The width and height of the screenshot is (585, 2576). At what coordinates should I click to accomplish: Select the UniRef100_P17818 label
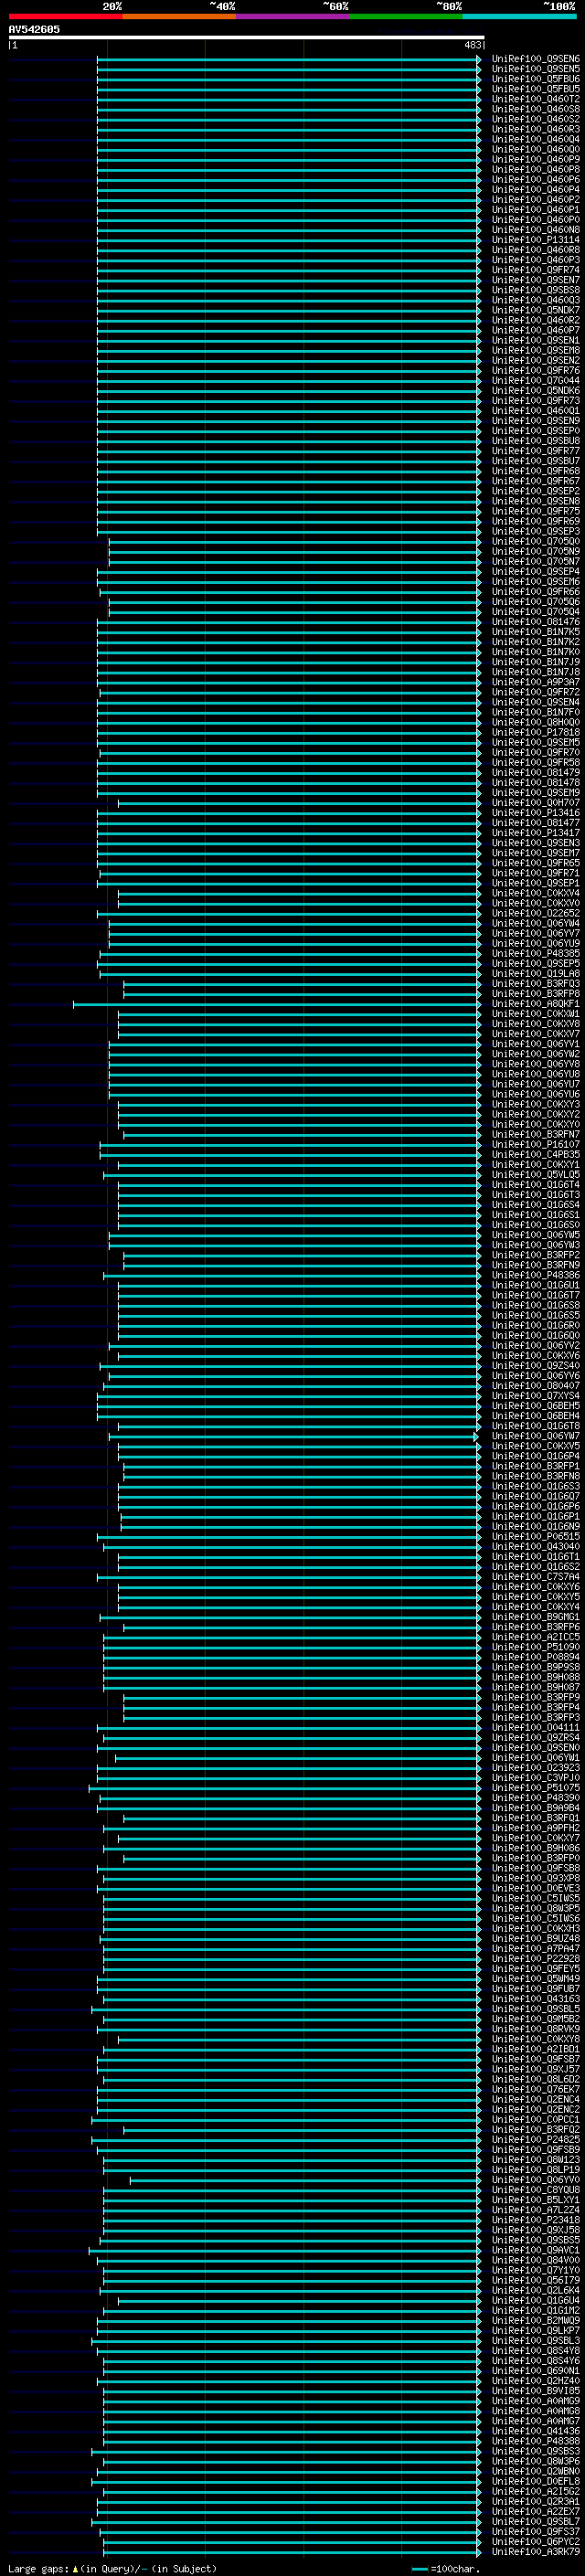tap(535, 733)
